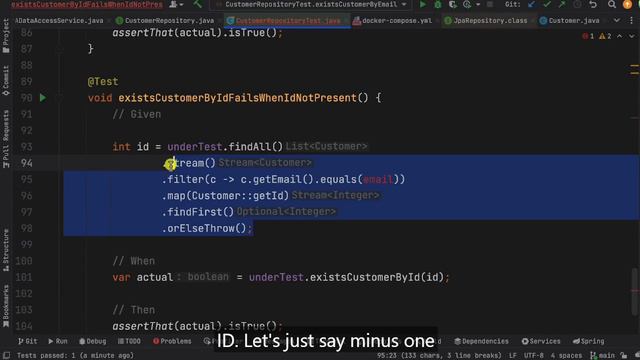Viewport: 640px width, 360px height.
Task: Click the red 'email' variable
Action: pos(378,180)
